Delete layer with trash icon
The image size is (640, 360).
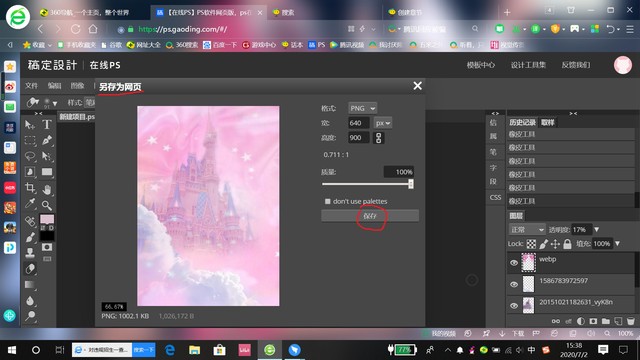click(631, 321)
